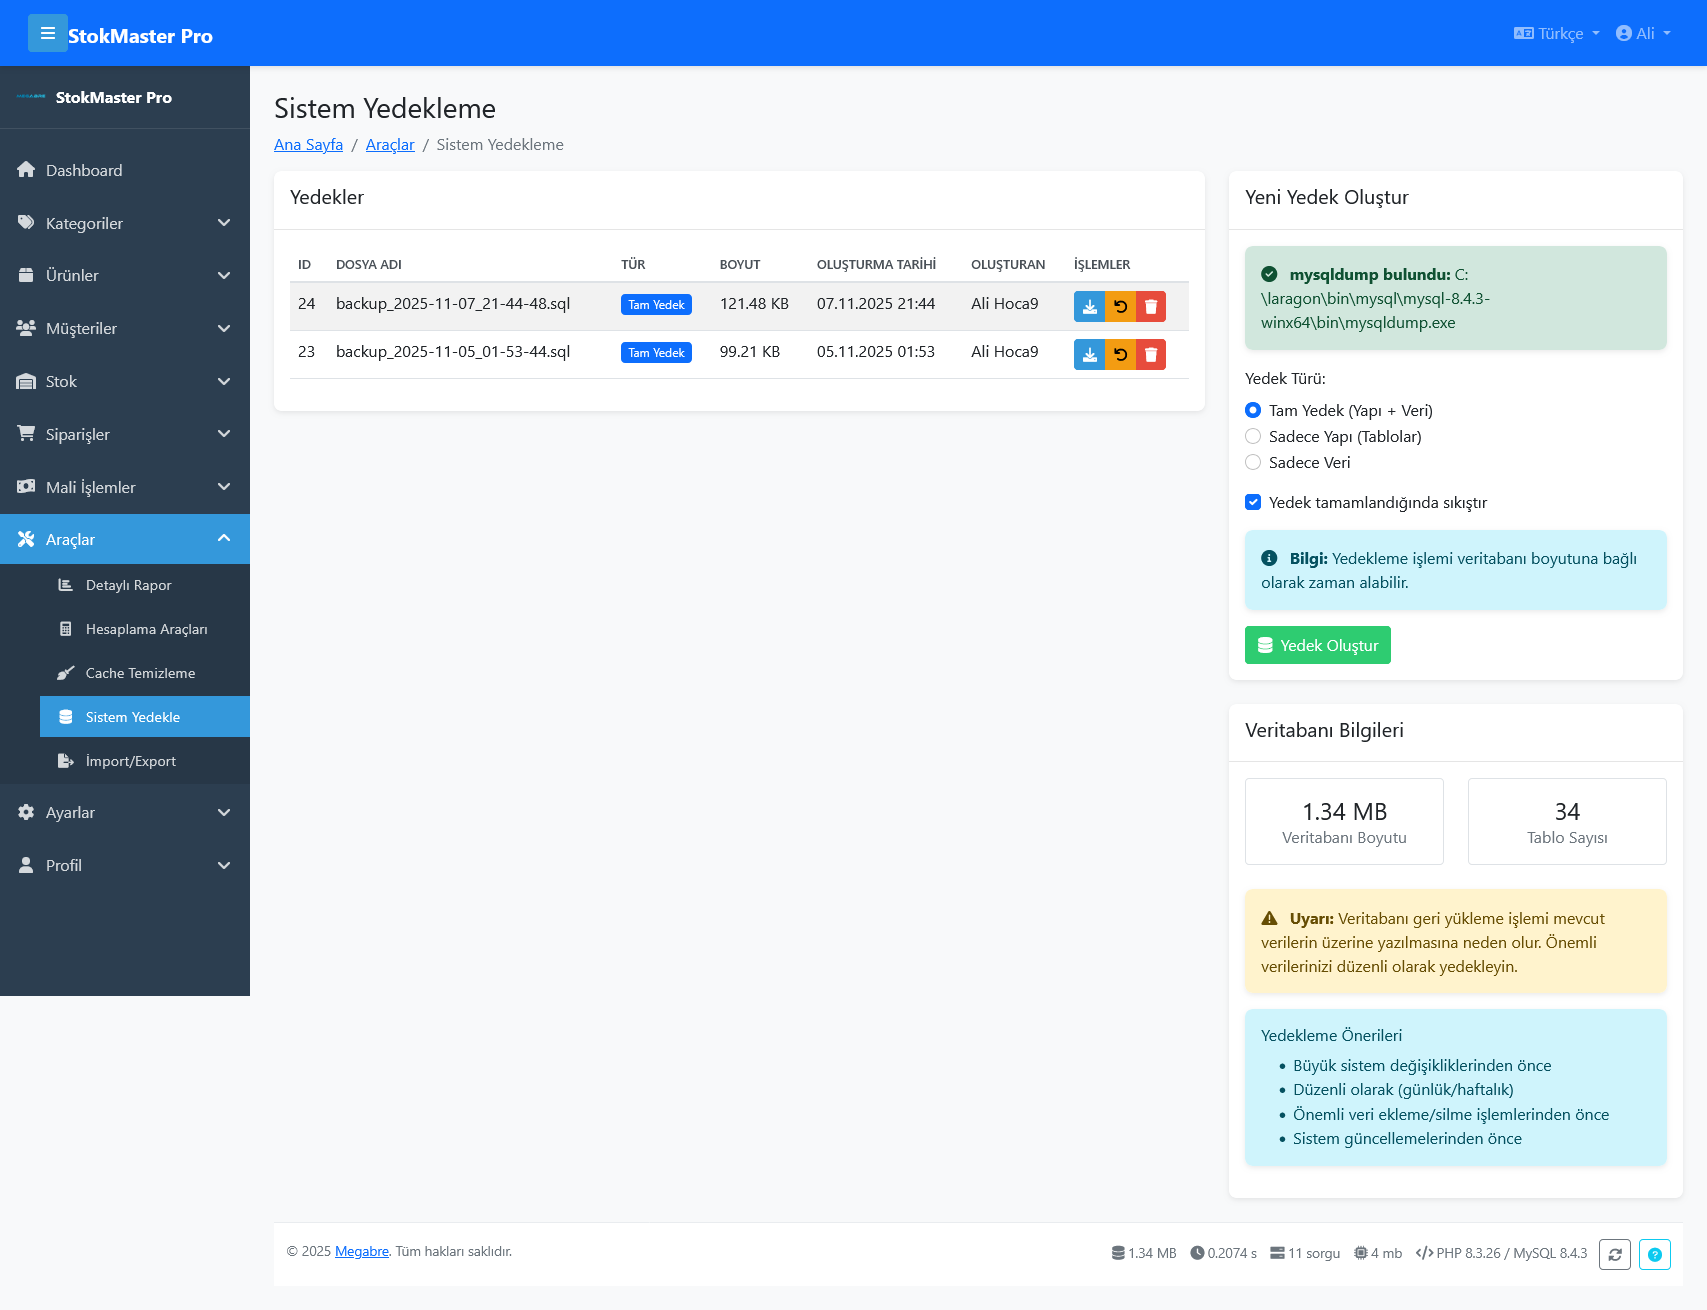This screenshot has height=1310, width=1707.
Task: Open the sidebar hamburger menu
Action: pos(47,33)
